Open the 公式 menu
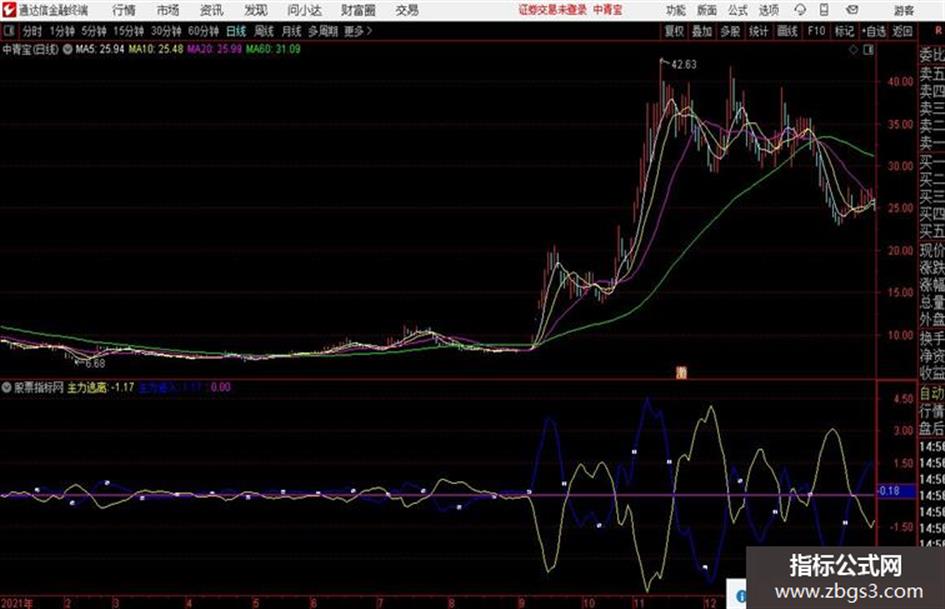Screen dimensions: 945x609 point(738,10)
